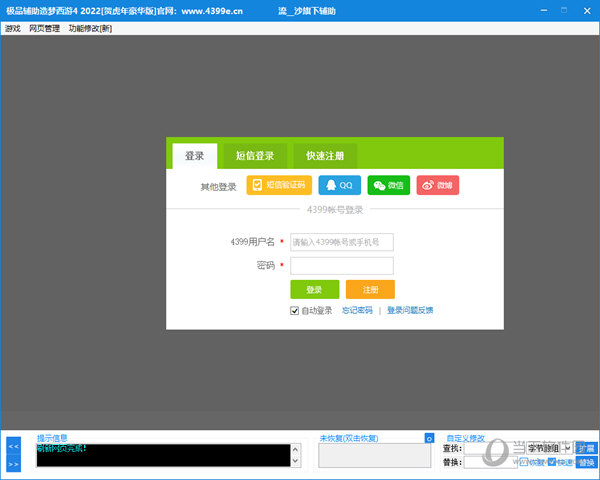
Task: Click the 未恢复 list box
Action: [375, 456]
